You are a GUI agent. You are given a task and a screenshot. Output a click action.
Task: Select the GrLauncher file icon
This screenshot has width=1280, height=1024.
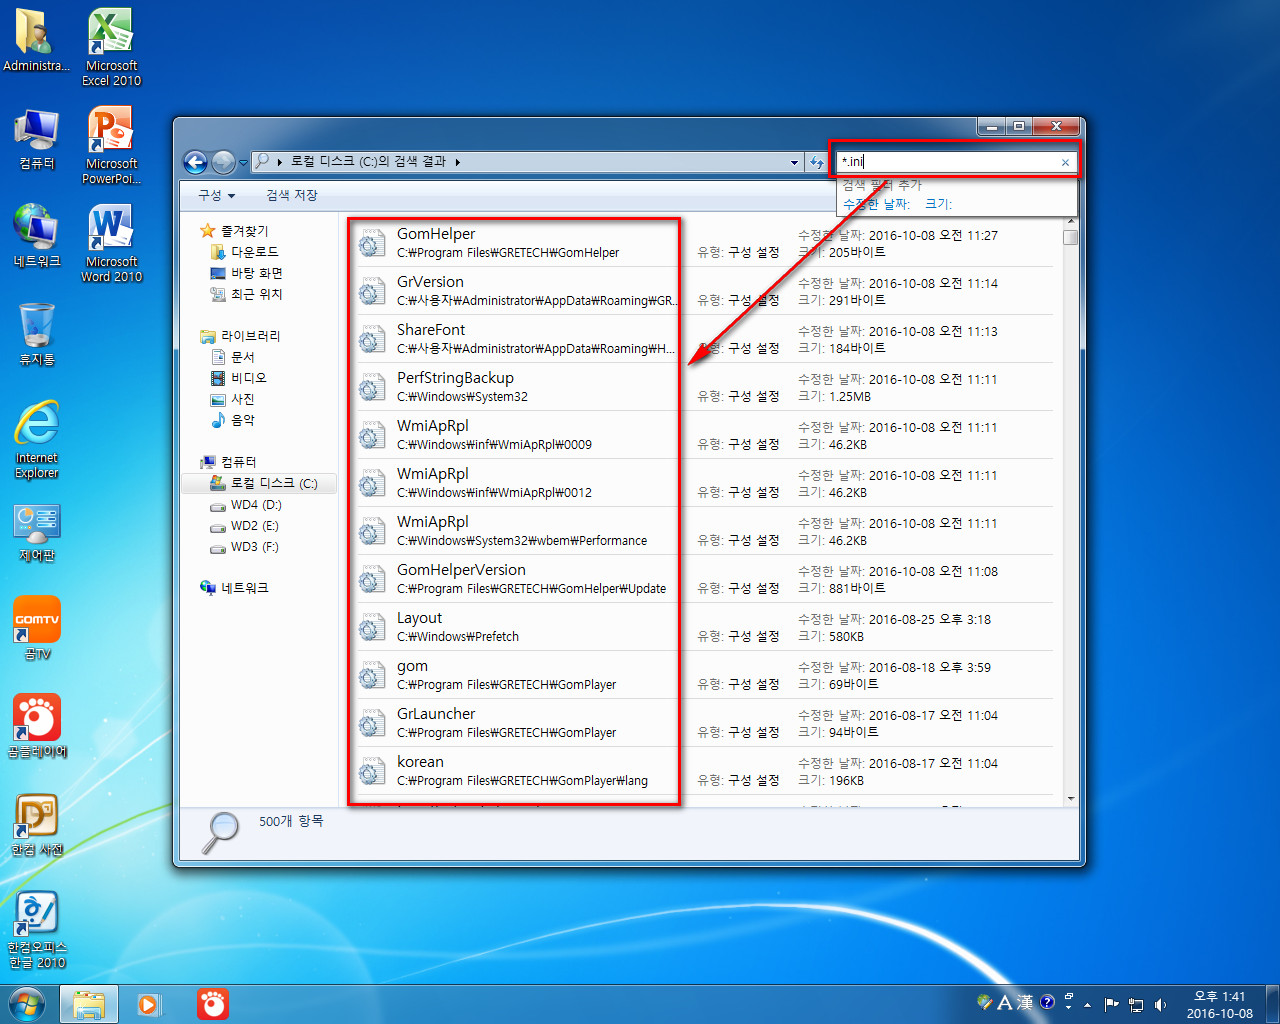coord(372,723)
